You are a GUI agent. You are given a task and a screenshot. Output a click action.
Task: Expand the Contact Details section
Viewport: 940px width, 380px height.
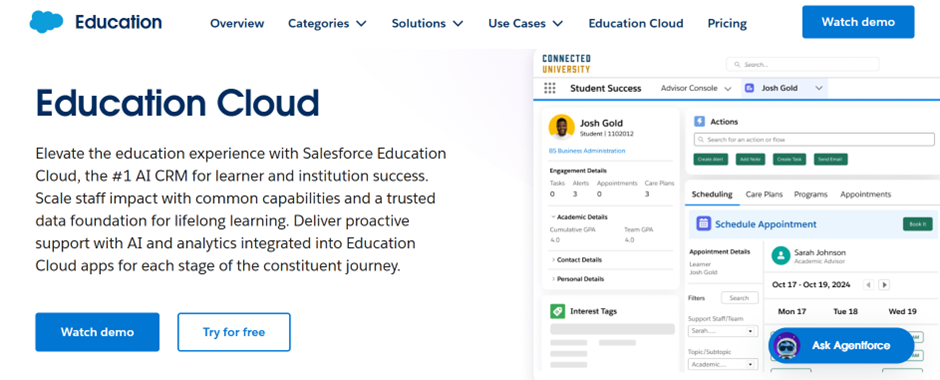pos(576,260)
